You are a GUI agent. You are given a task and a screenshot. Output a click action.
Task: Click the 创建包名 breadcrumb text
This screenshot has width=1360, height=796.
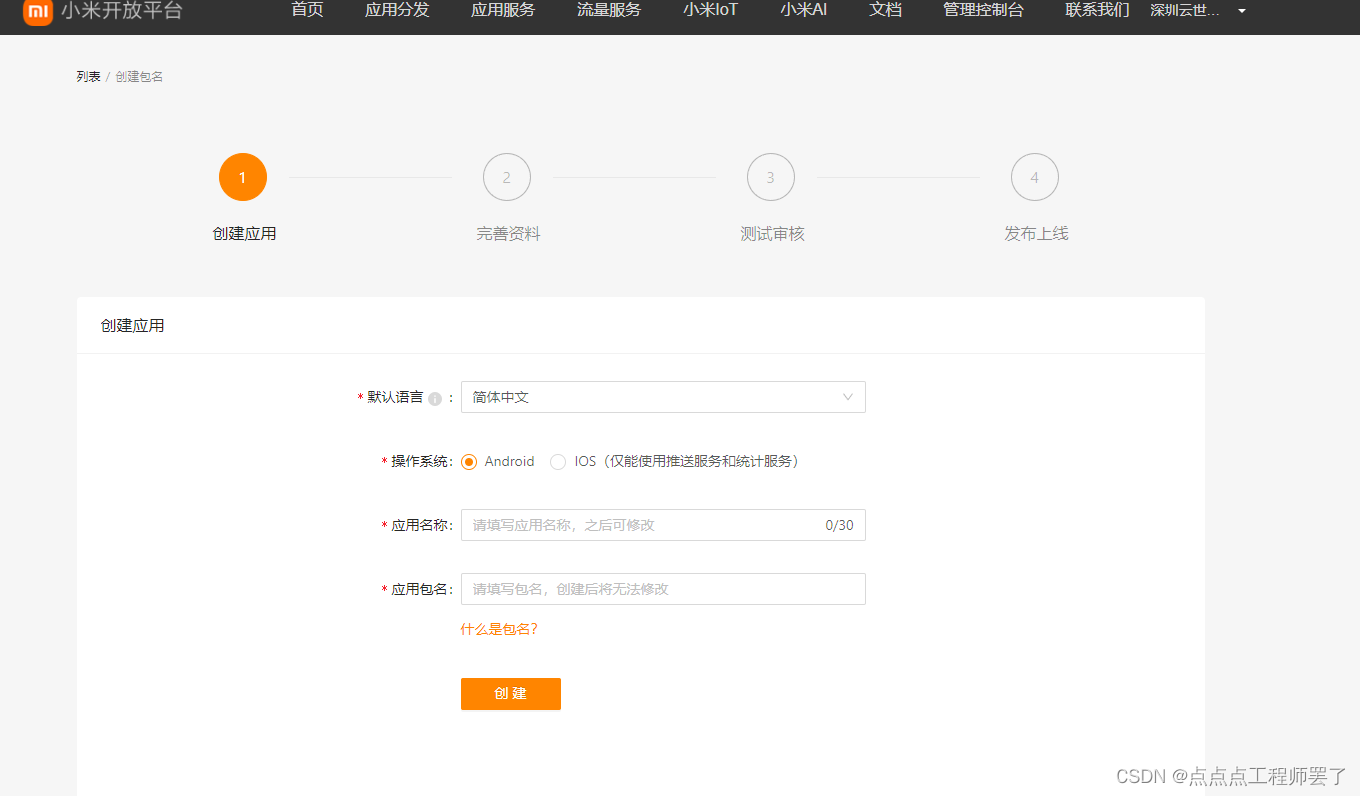[139, 77]
